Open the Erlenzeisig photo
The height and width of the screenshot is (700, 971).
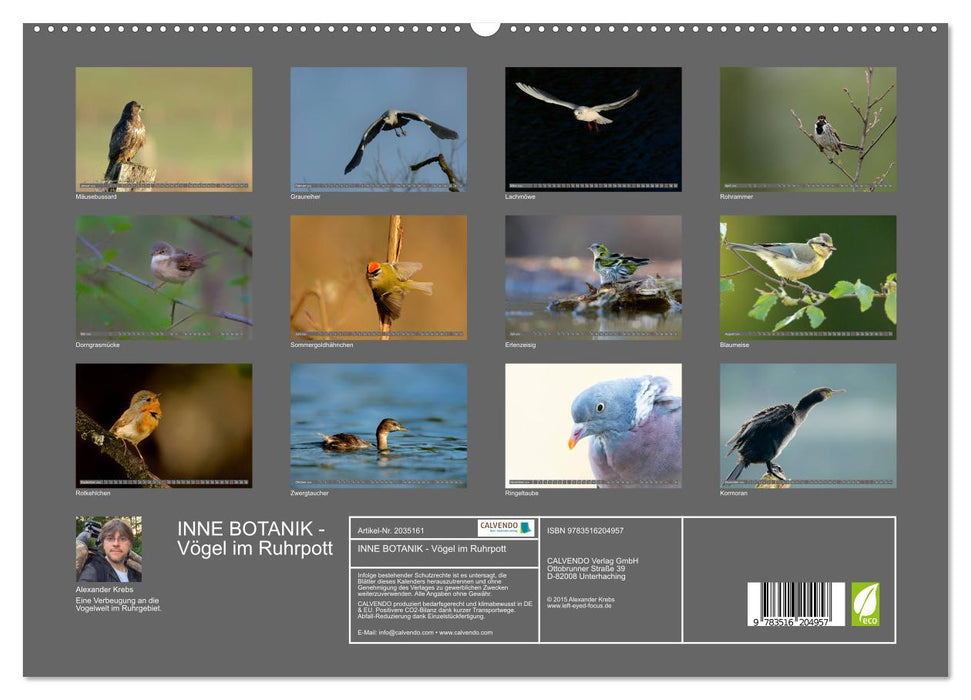point(593,277)
